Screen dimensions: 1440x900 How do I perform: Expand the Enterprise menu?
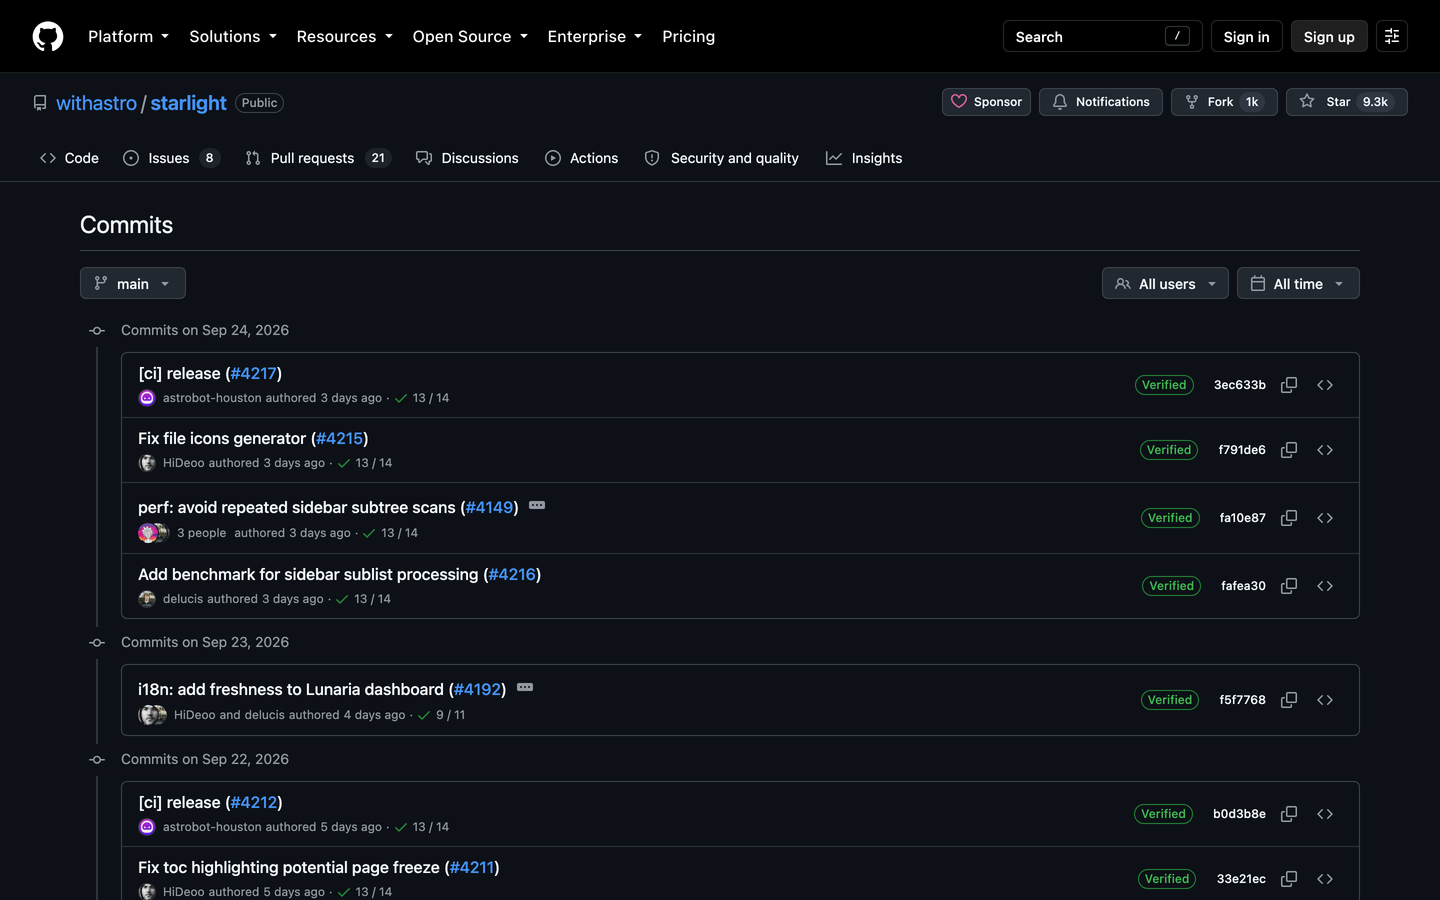click(594, 36)
